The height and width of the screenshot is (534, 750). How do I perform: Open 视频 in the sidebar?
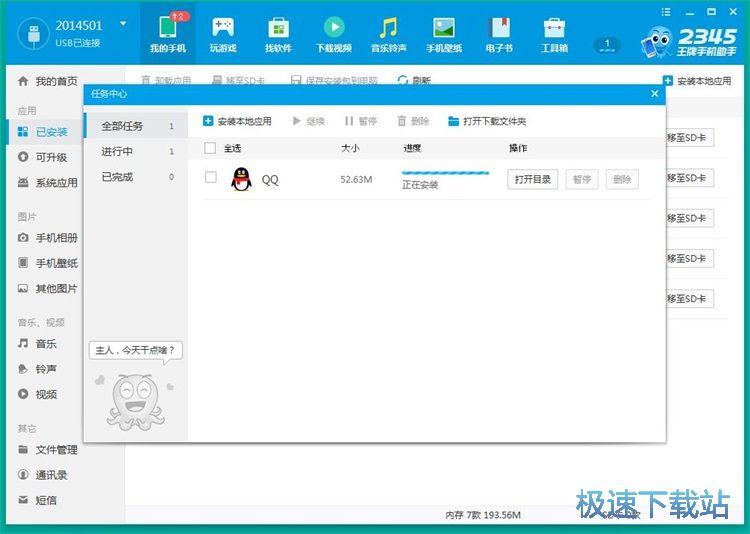(x=37, y=394)
